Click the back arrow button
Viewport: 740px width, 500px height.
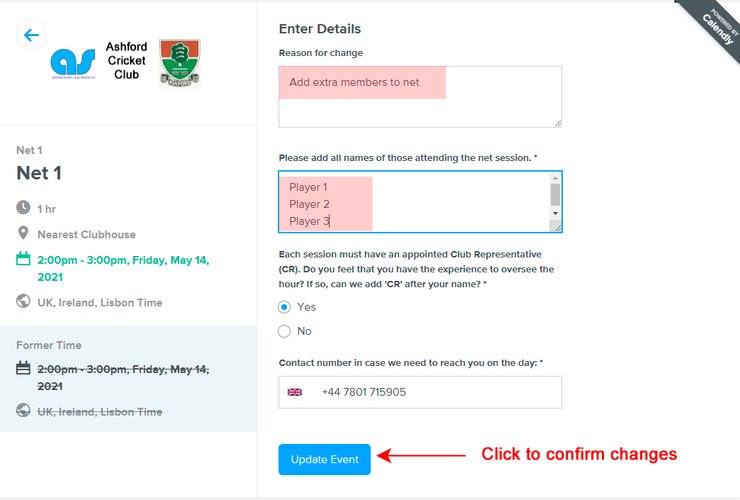(31, 35)
